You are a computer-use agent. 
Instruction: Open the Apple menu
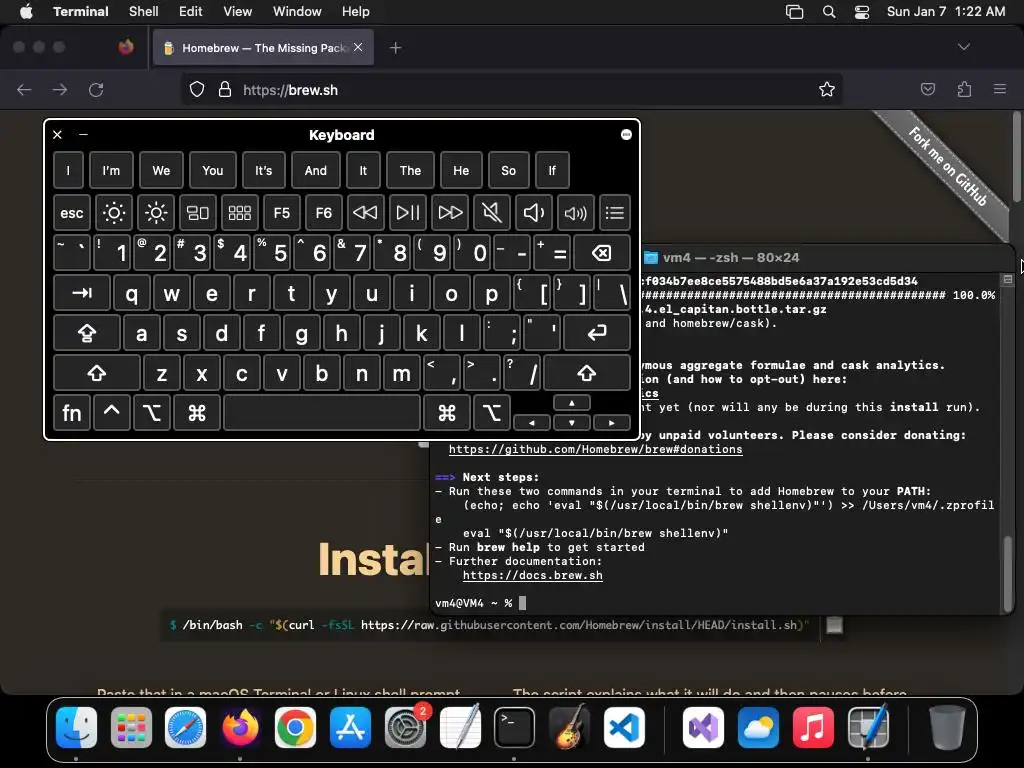(x=26, y=12)
